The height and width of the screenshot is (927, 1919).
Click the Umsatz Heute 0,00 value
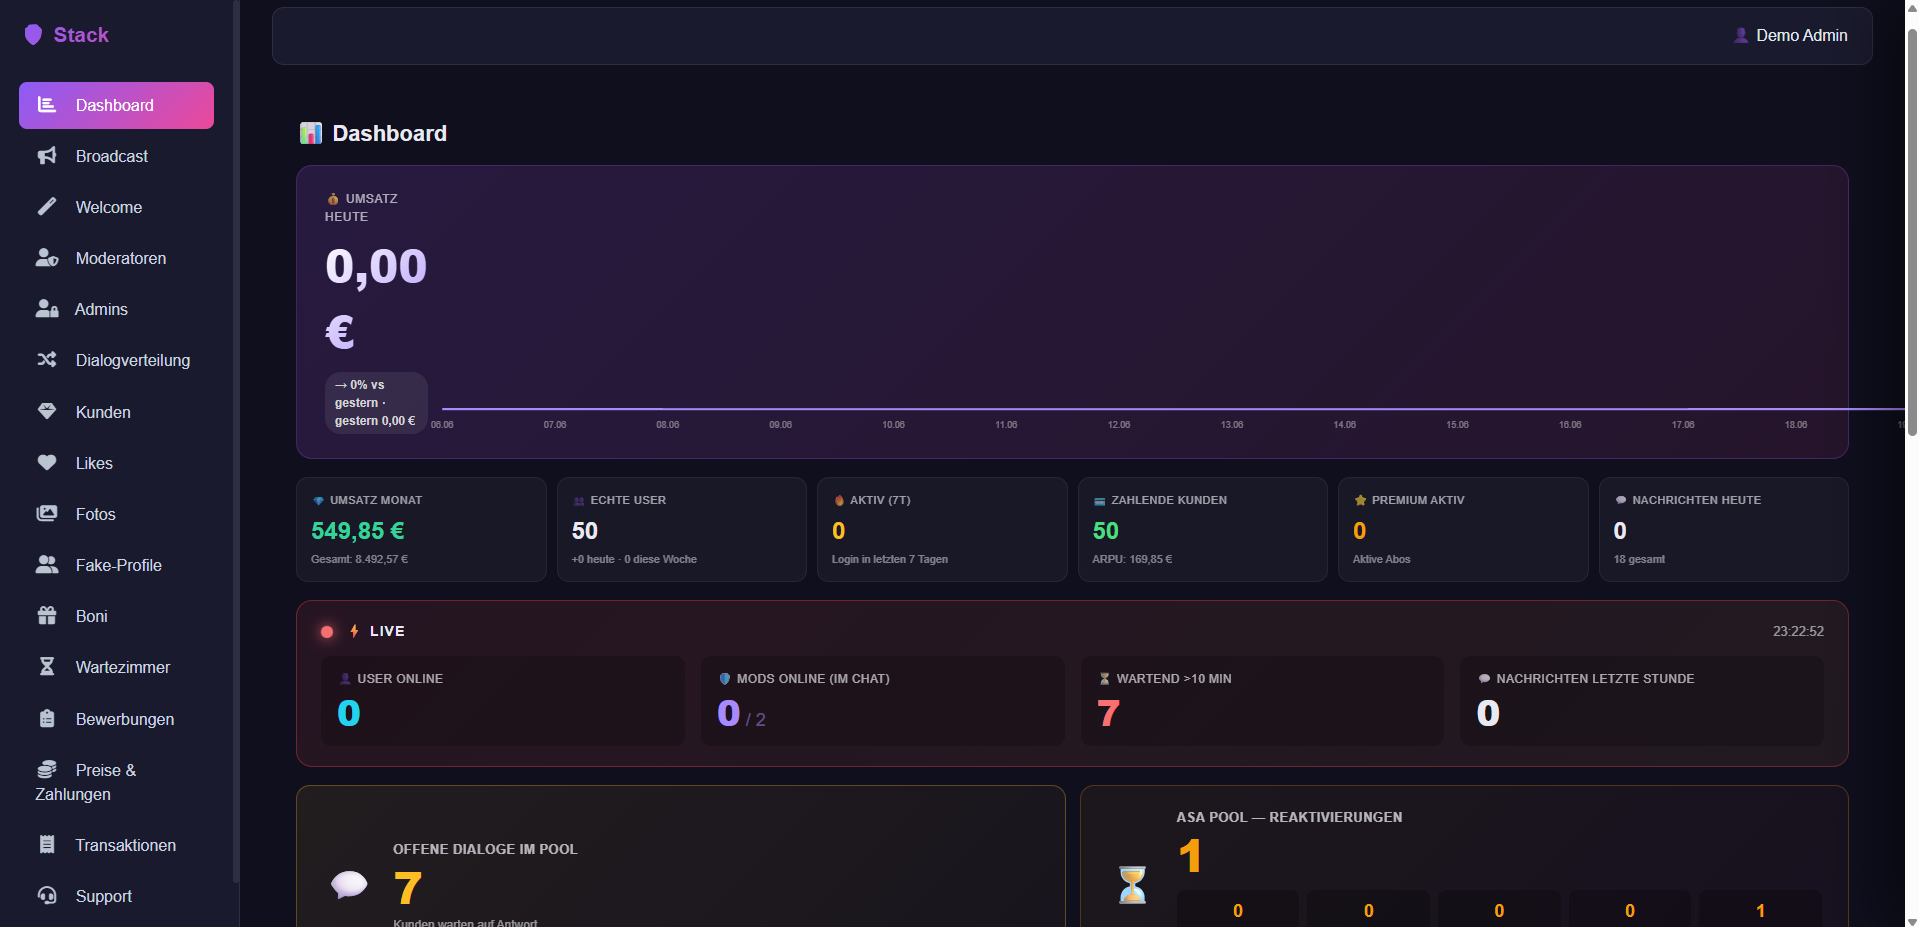[376, 298]
